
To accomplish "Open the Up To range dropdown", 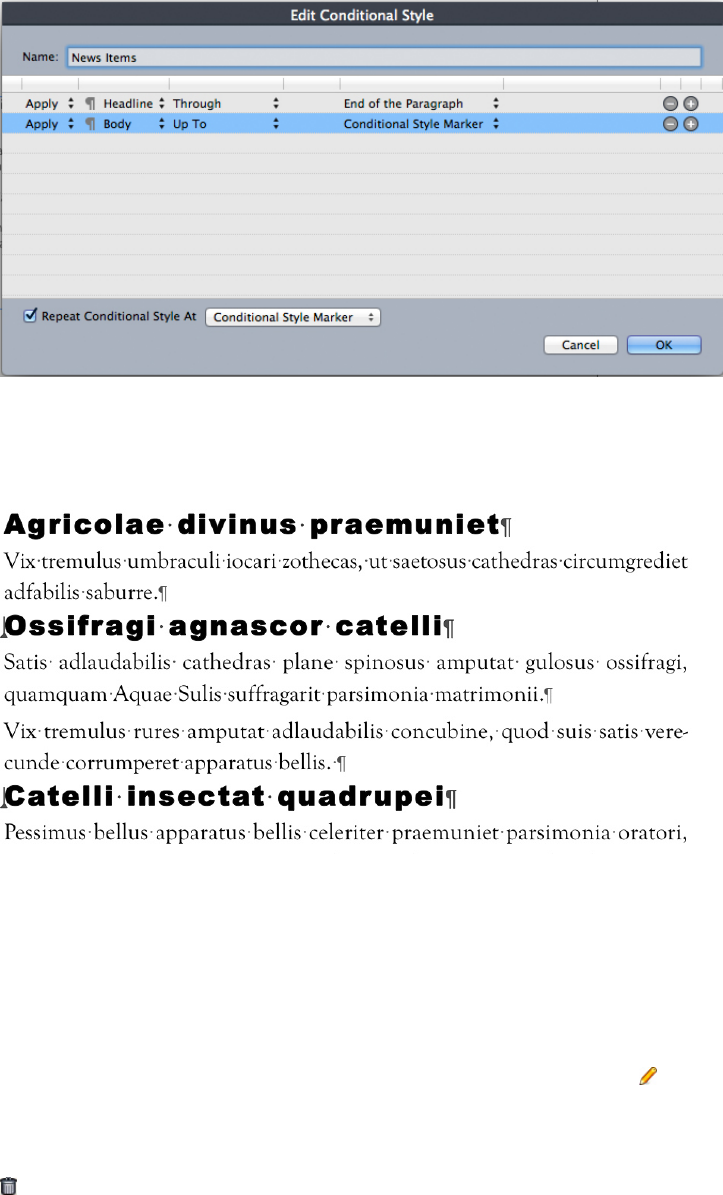I will tap(226, 124).
